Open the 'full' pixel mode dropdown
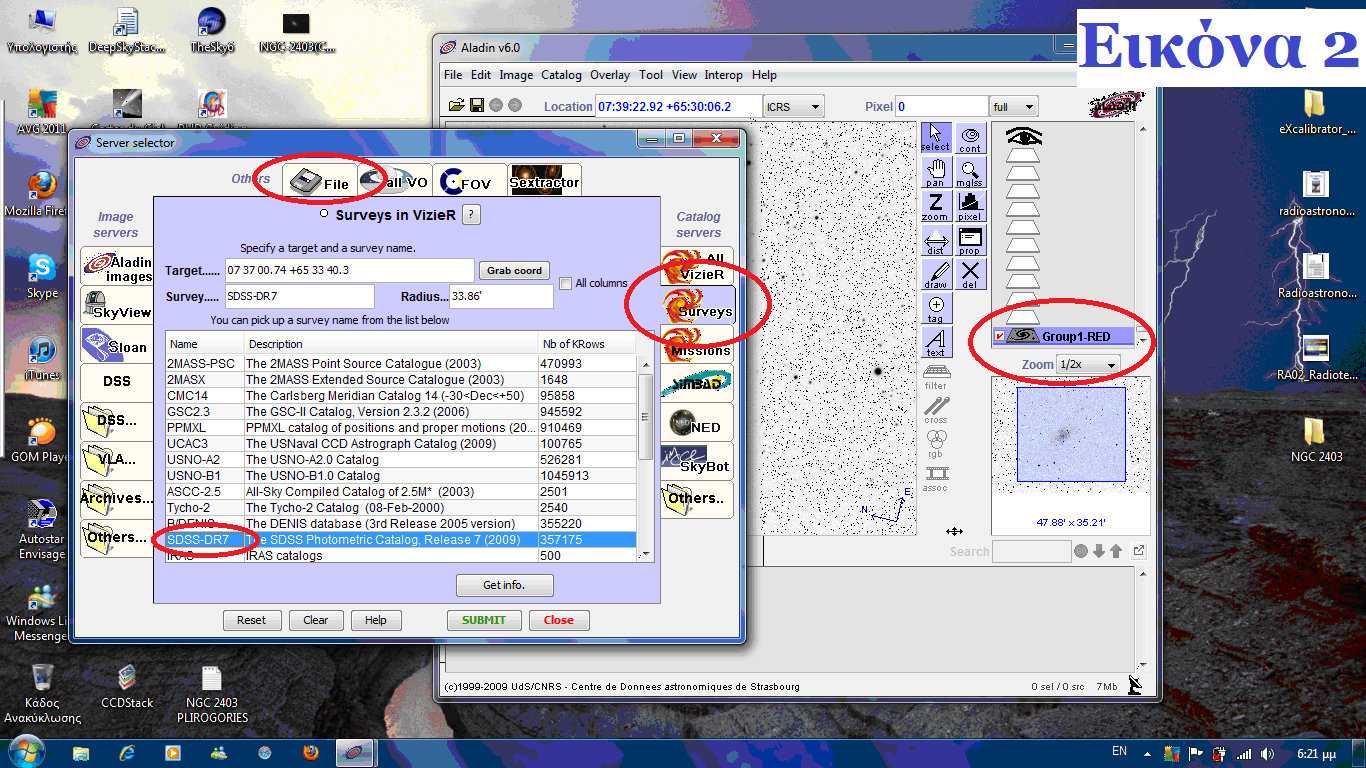Image resolution: width=1366 pixels, height=768 pixels. pyautogui.click(x=1013, y=106)
